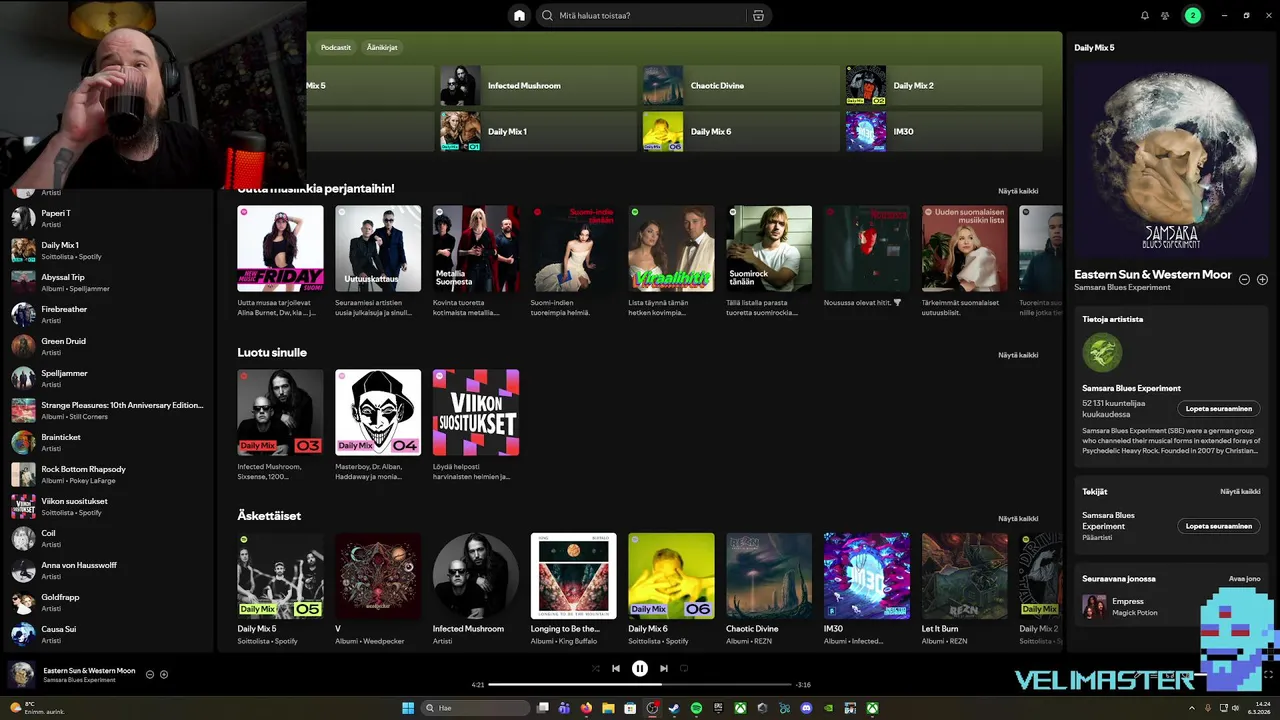Go to the Spotify Home icon

(519, 15)
